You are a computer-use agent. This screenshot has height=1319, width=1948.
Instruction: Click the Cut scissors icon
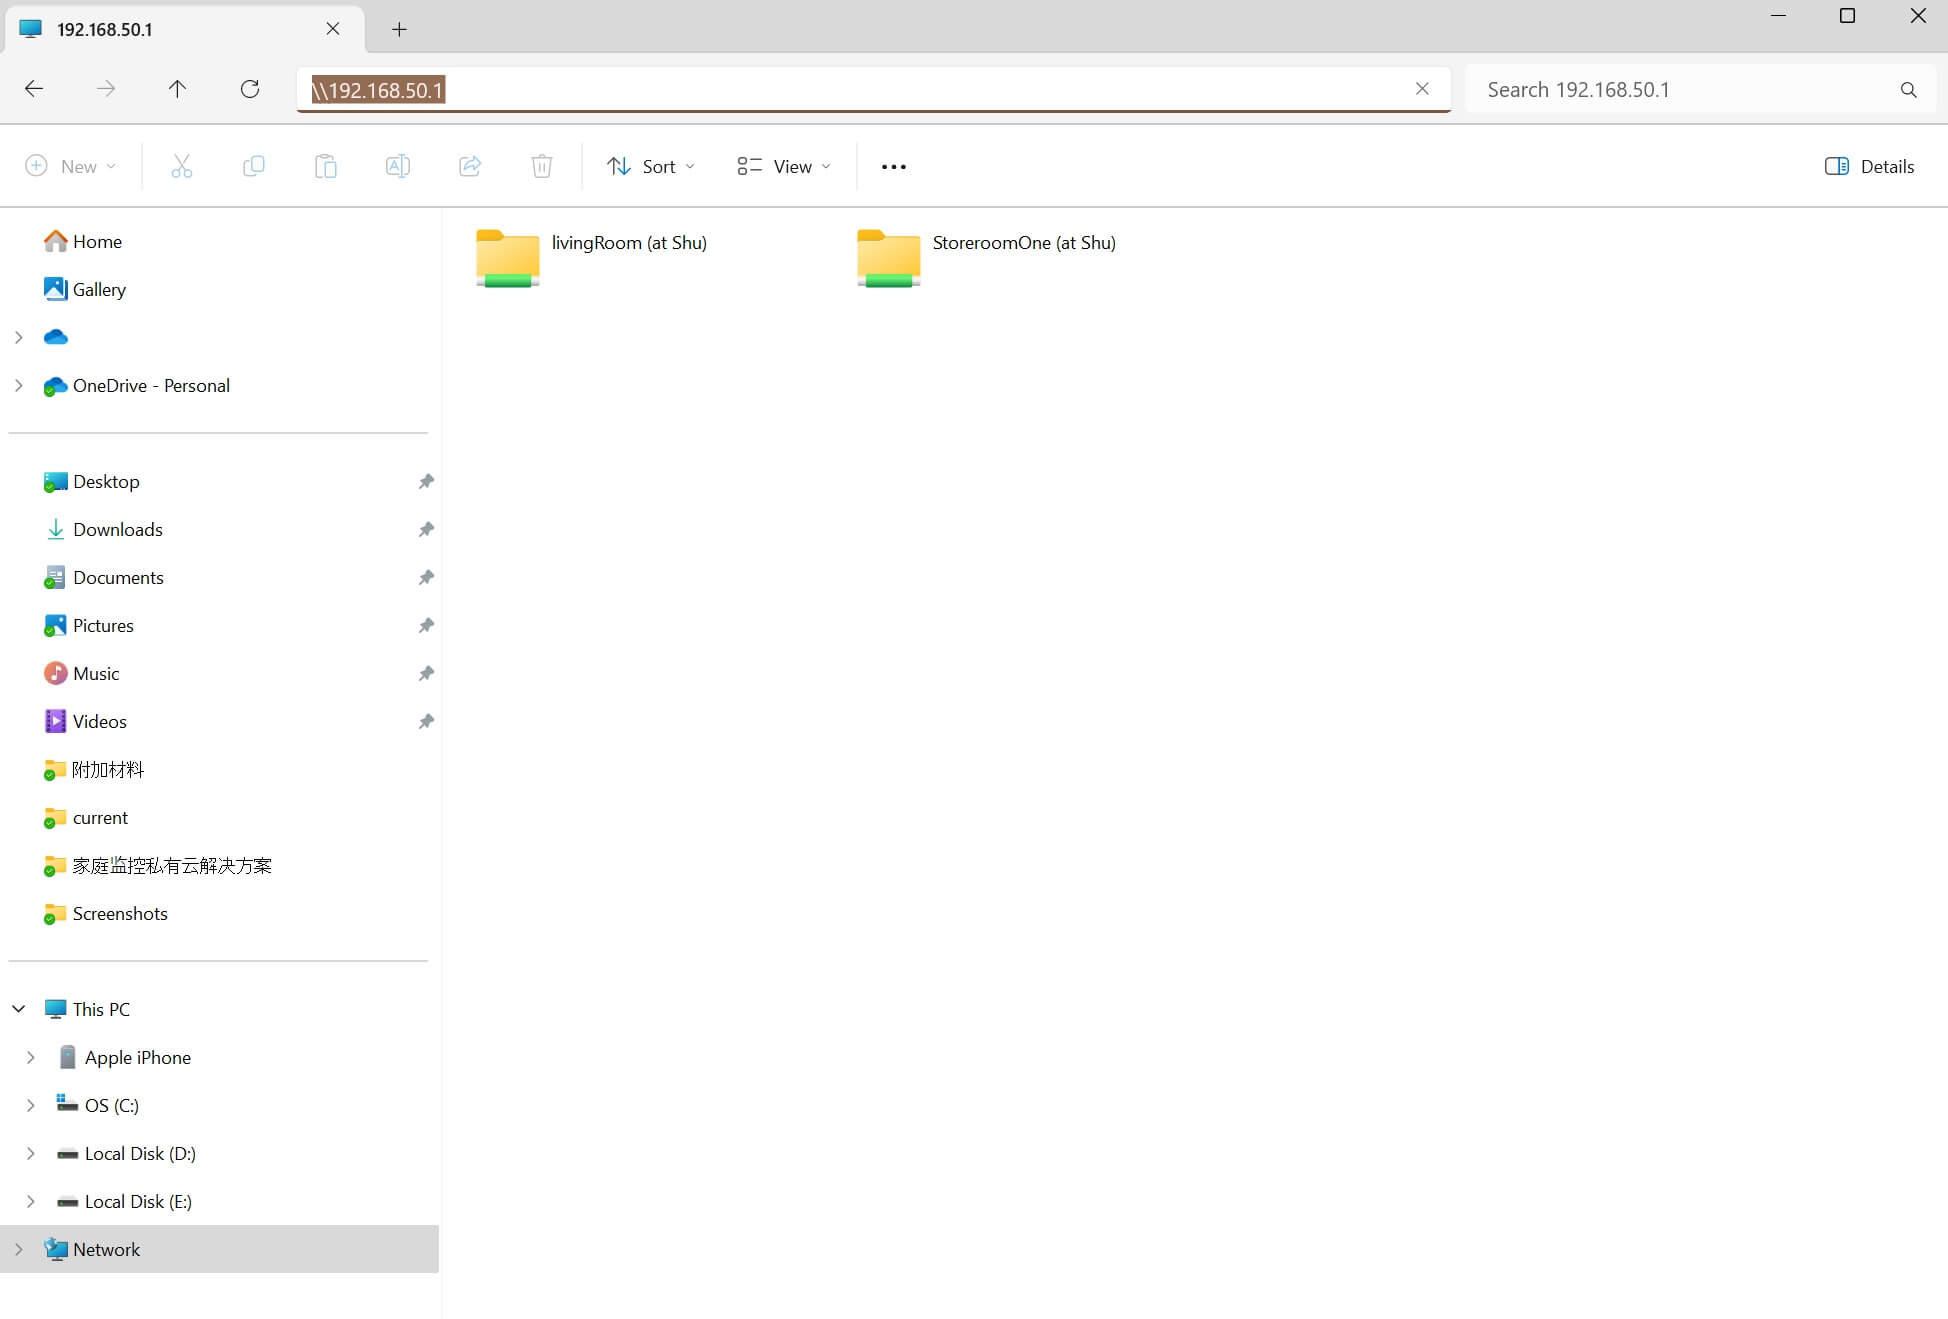click(x=181, y=166)
